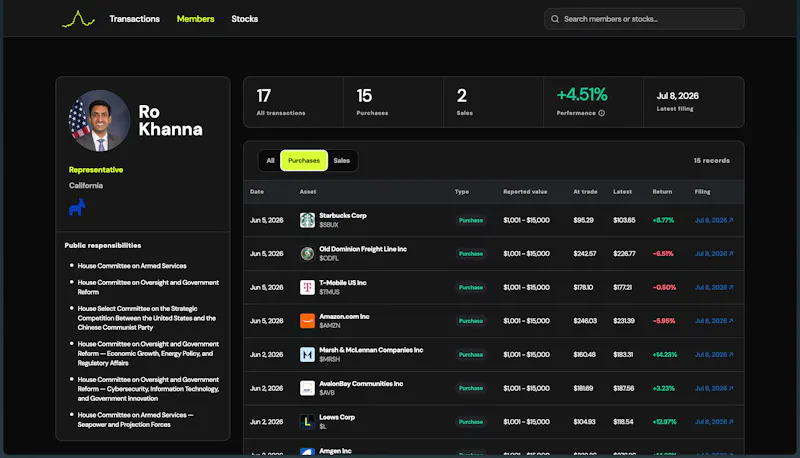
Task: Open the Loews Corp stock link
Action: coord(337,418)
